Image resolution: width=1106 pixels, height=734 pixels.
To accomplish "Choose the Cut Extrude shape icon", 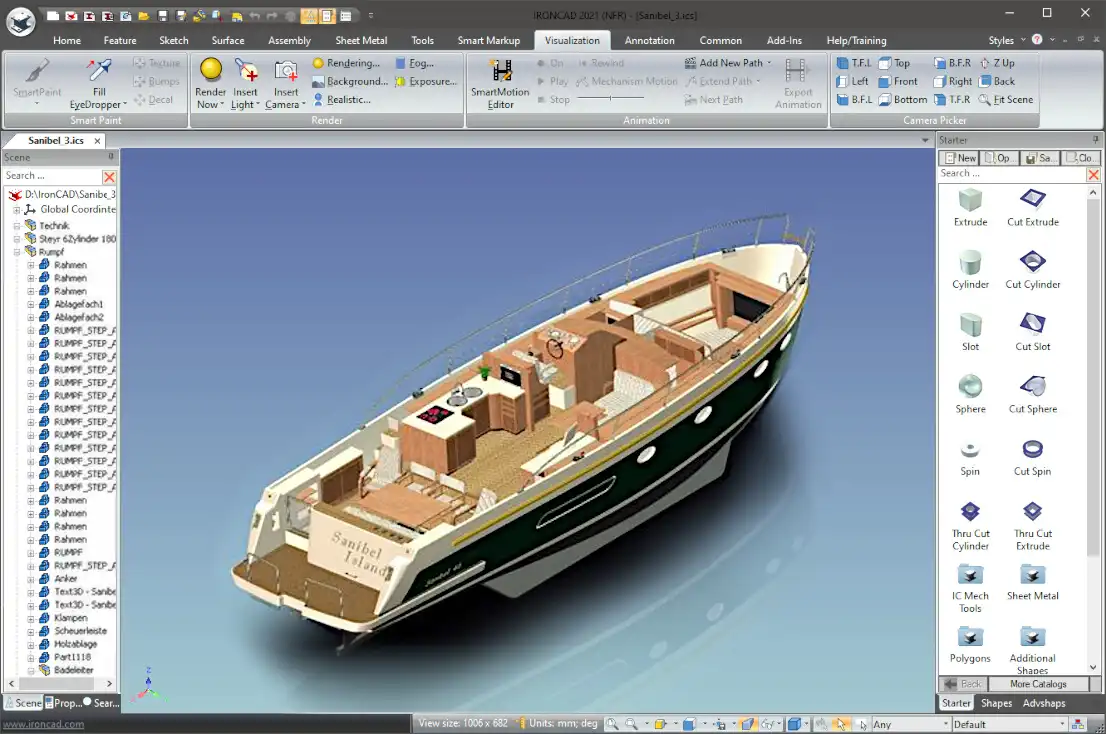I will [1032, 200].
